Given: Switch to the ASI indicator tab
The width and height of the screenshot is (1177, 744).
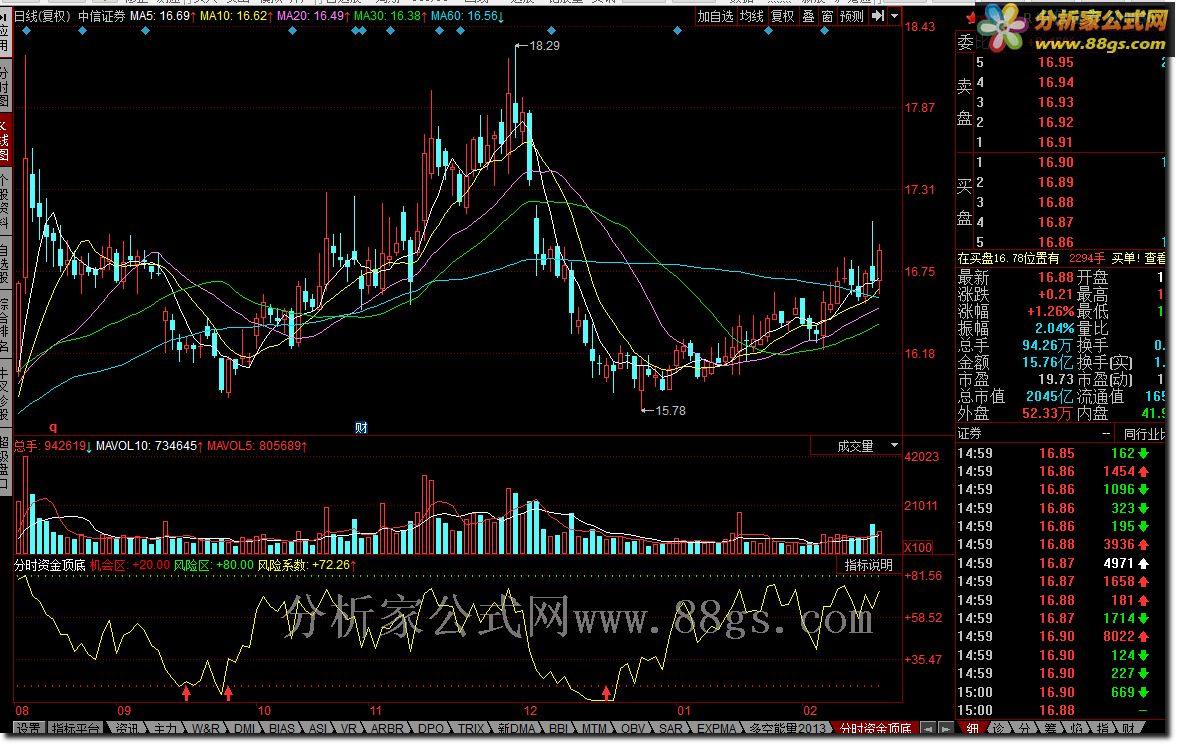Looking at the screenshot, I should 318,729.
